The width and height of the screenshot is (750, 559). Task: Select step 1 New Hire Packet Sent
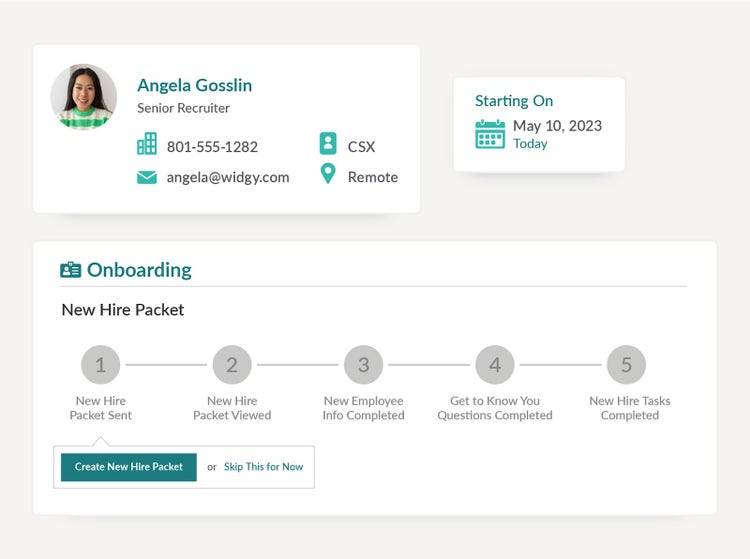pyautogui.click(x=101, y=365)
